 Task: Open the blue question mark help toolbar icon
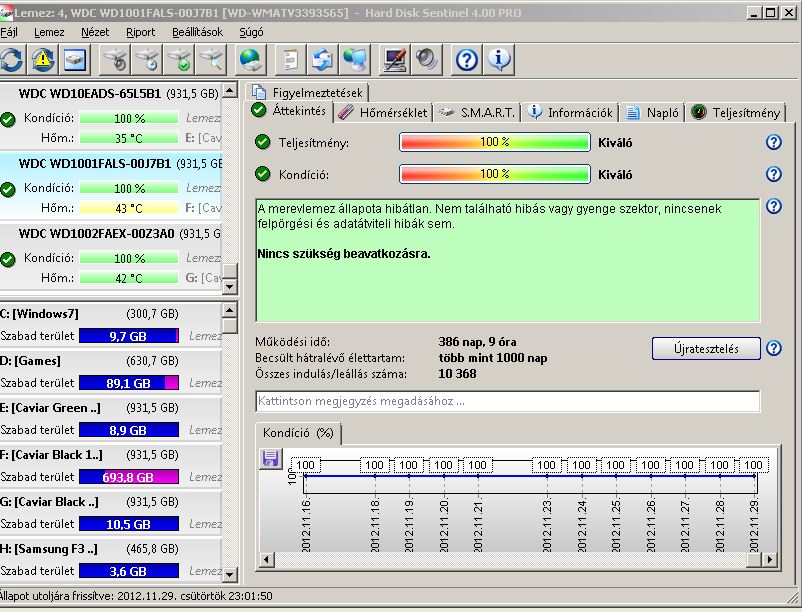click(x=467, y=60)
